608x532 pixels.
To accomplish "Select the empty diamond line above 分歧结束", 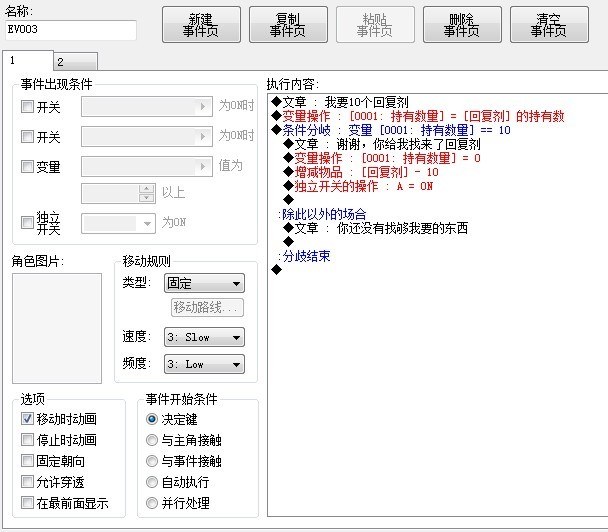I will pyautogui.click(x=288, y=242).
